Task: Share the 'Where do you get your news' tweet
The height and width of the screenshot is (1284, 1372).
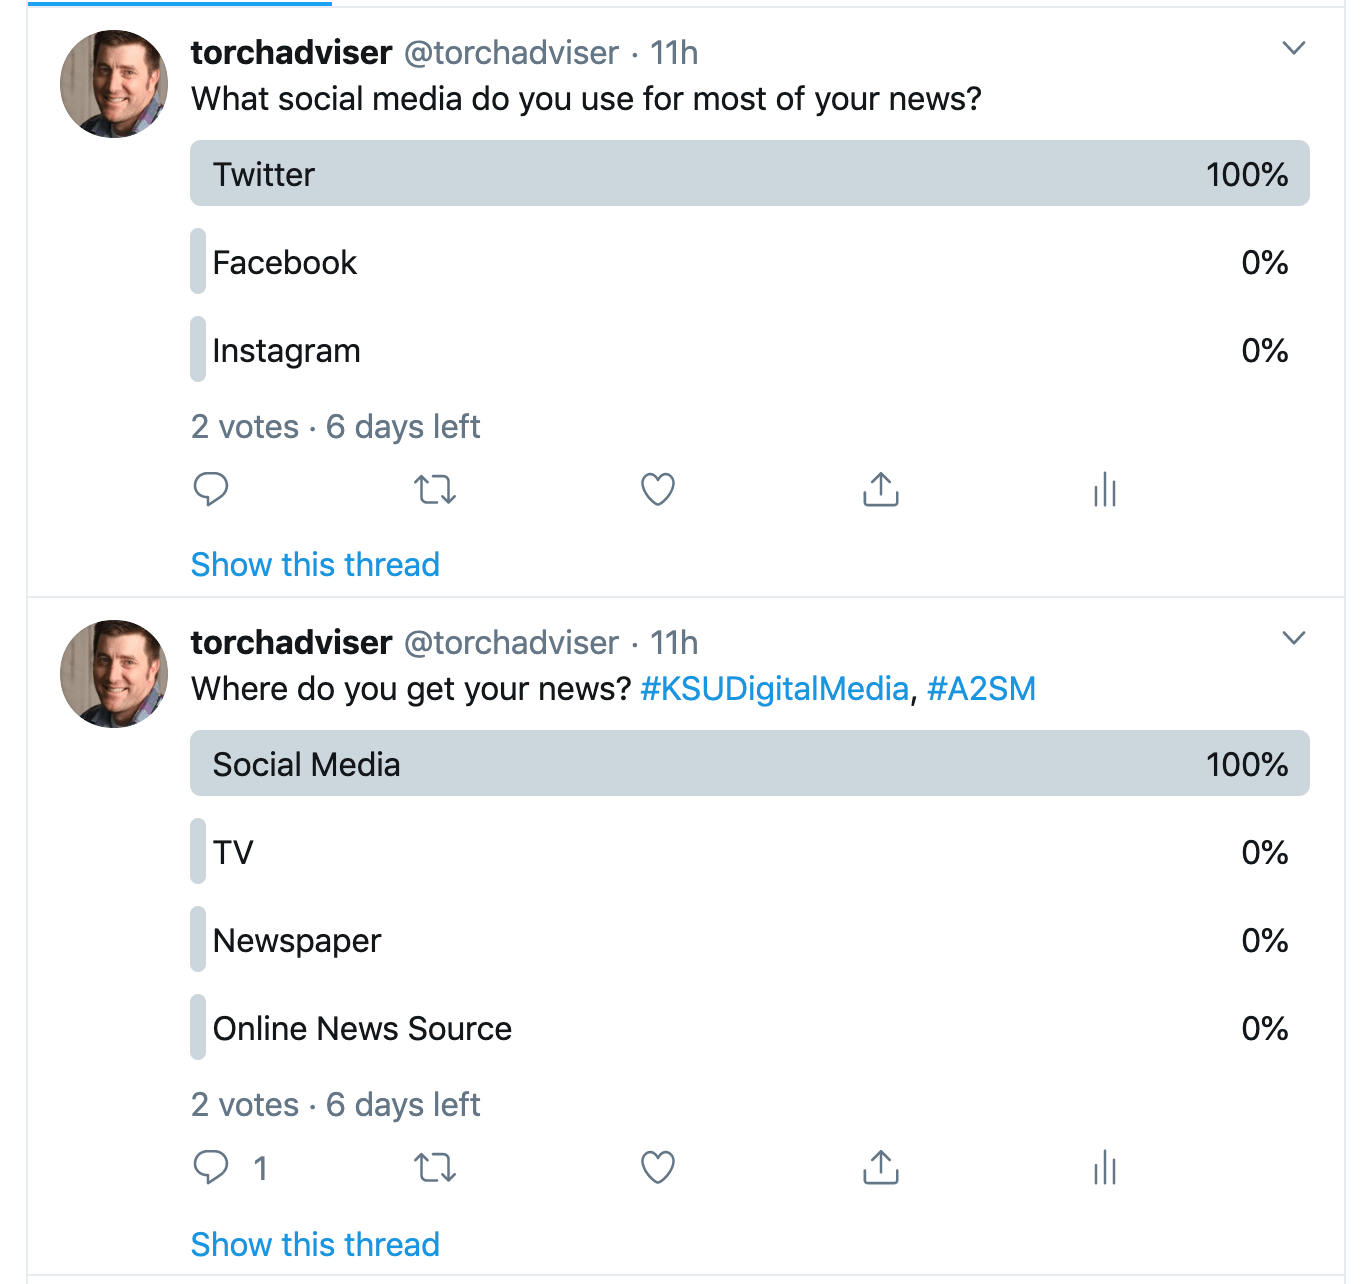Action: [881, 1167]
